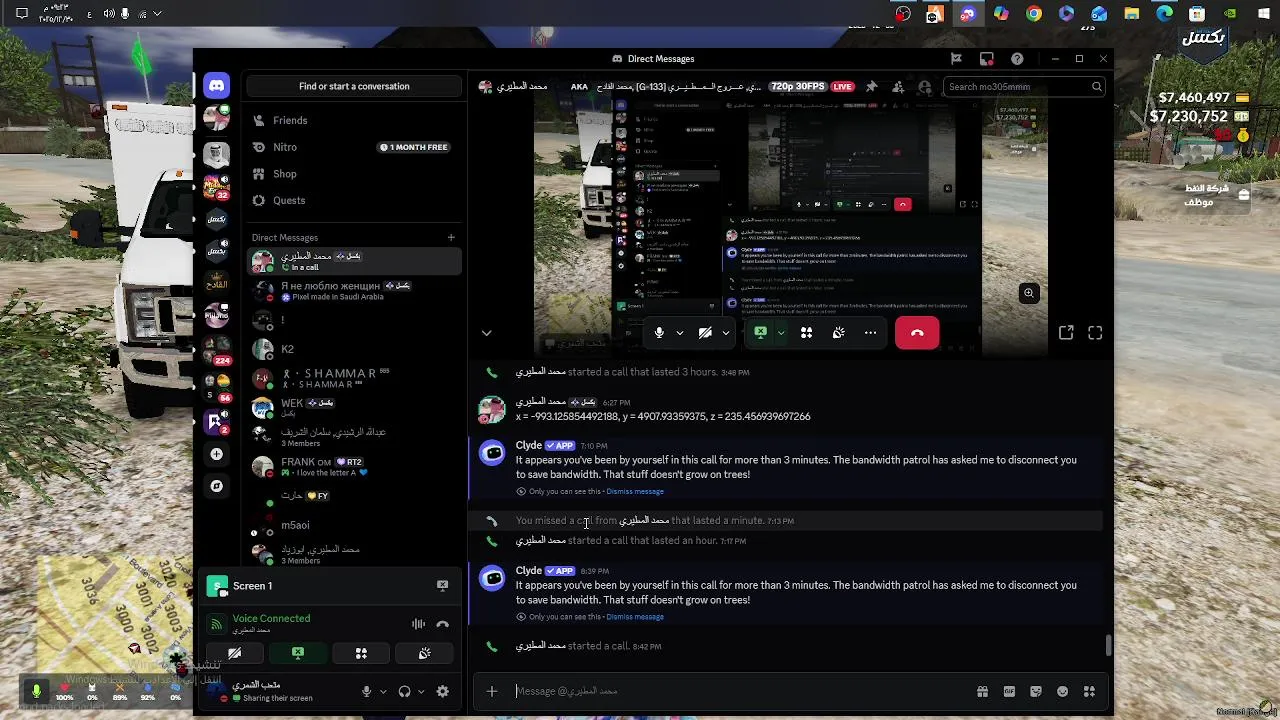Open microphone options arrow in call controls
The width and height of the screenshot is (1280, 720).
click(x=680, y=333)
